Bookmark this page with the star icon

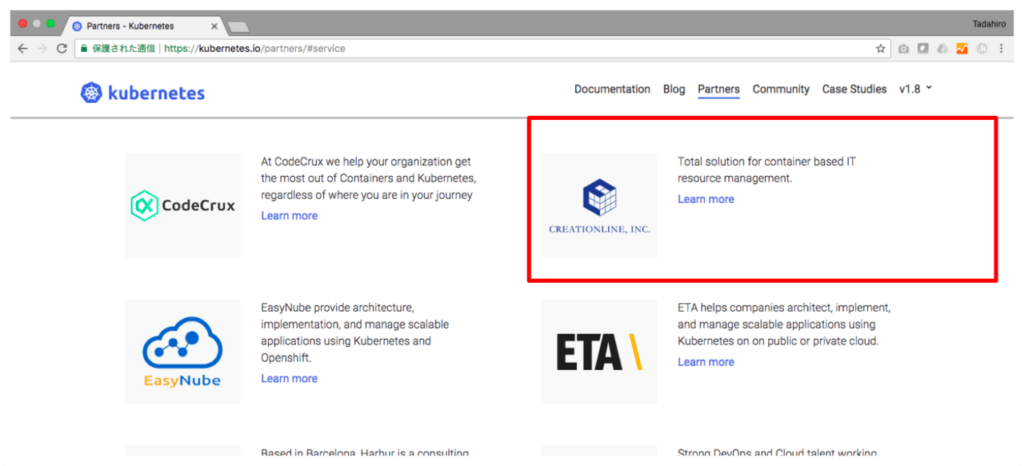pos(880,48)
